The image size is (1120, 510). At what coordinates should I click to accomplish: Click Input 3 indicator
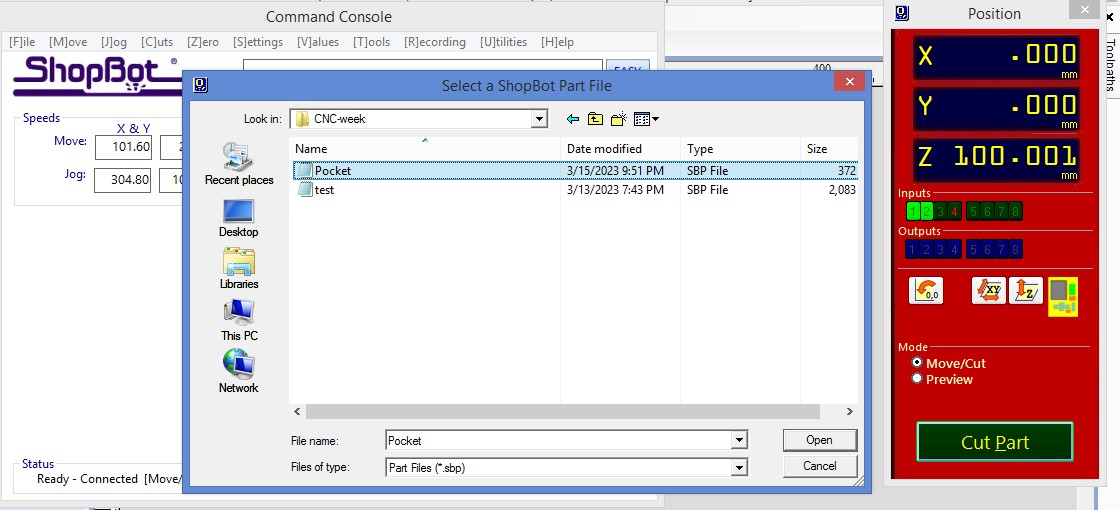941,211
